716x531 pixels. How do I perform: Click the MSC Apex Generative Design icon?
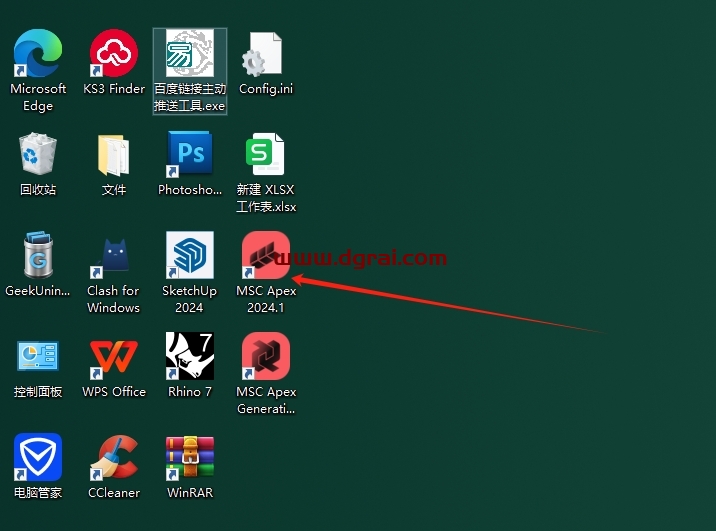265,356
